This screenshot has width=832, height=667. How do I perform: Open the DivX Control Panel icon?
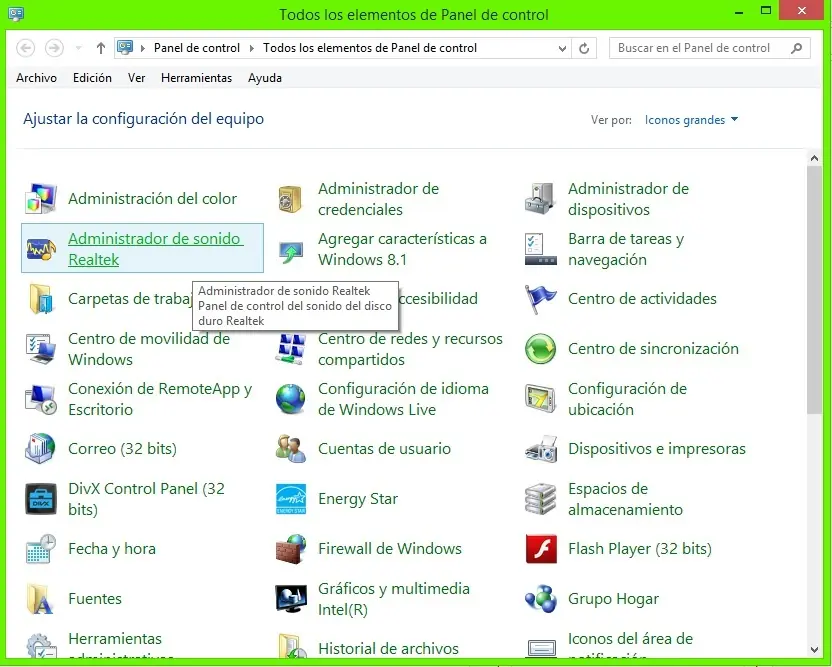pos(41,499)
